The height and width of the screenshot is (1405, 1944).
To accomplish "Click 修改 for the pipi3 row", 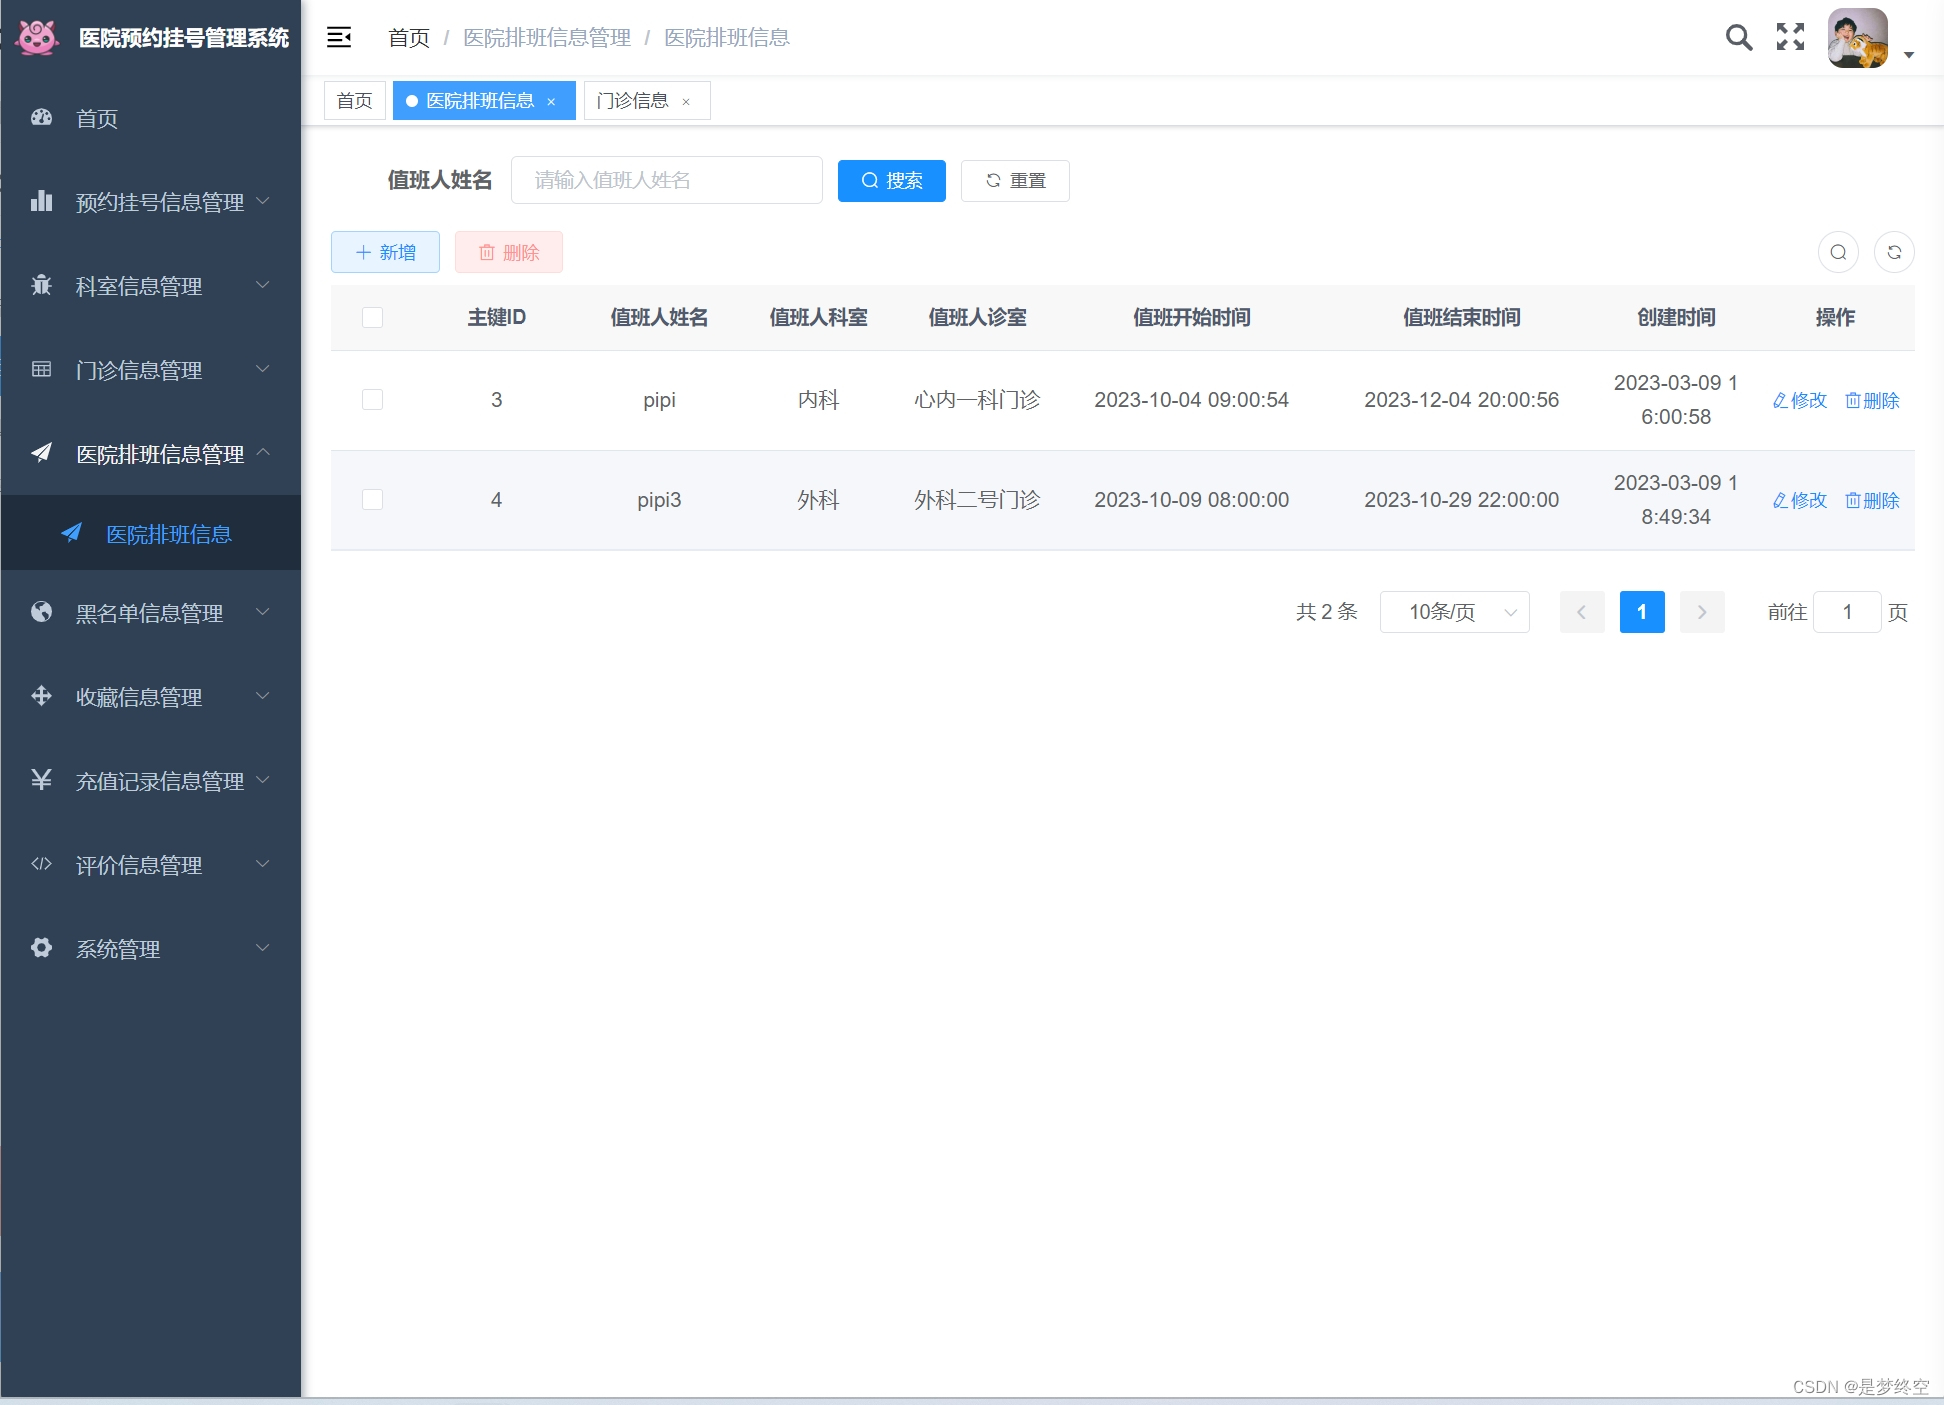I will pyautogui.click(x=1799, y=500).
